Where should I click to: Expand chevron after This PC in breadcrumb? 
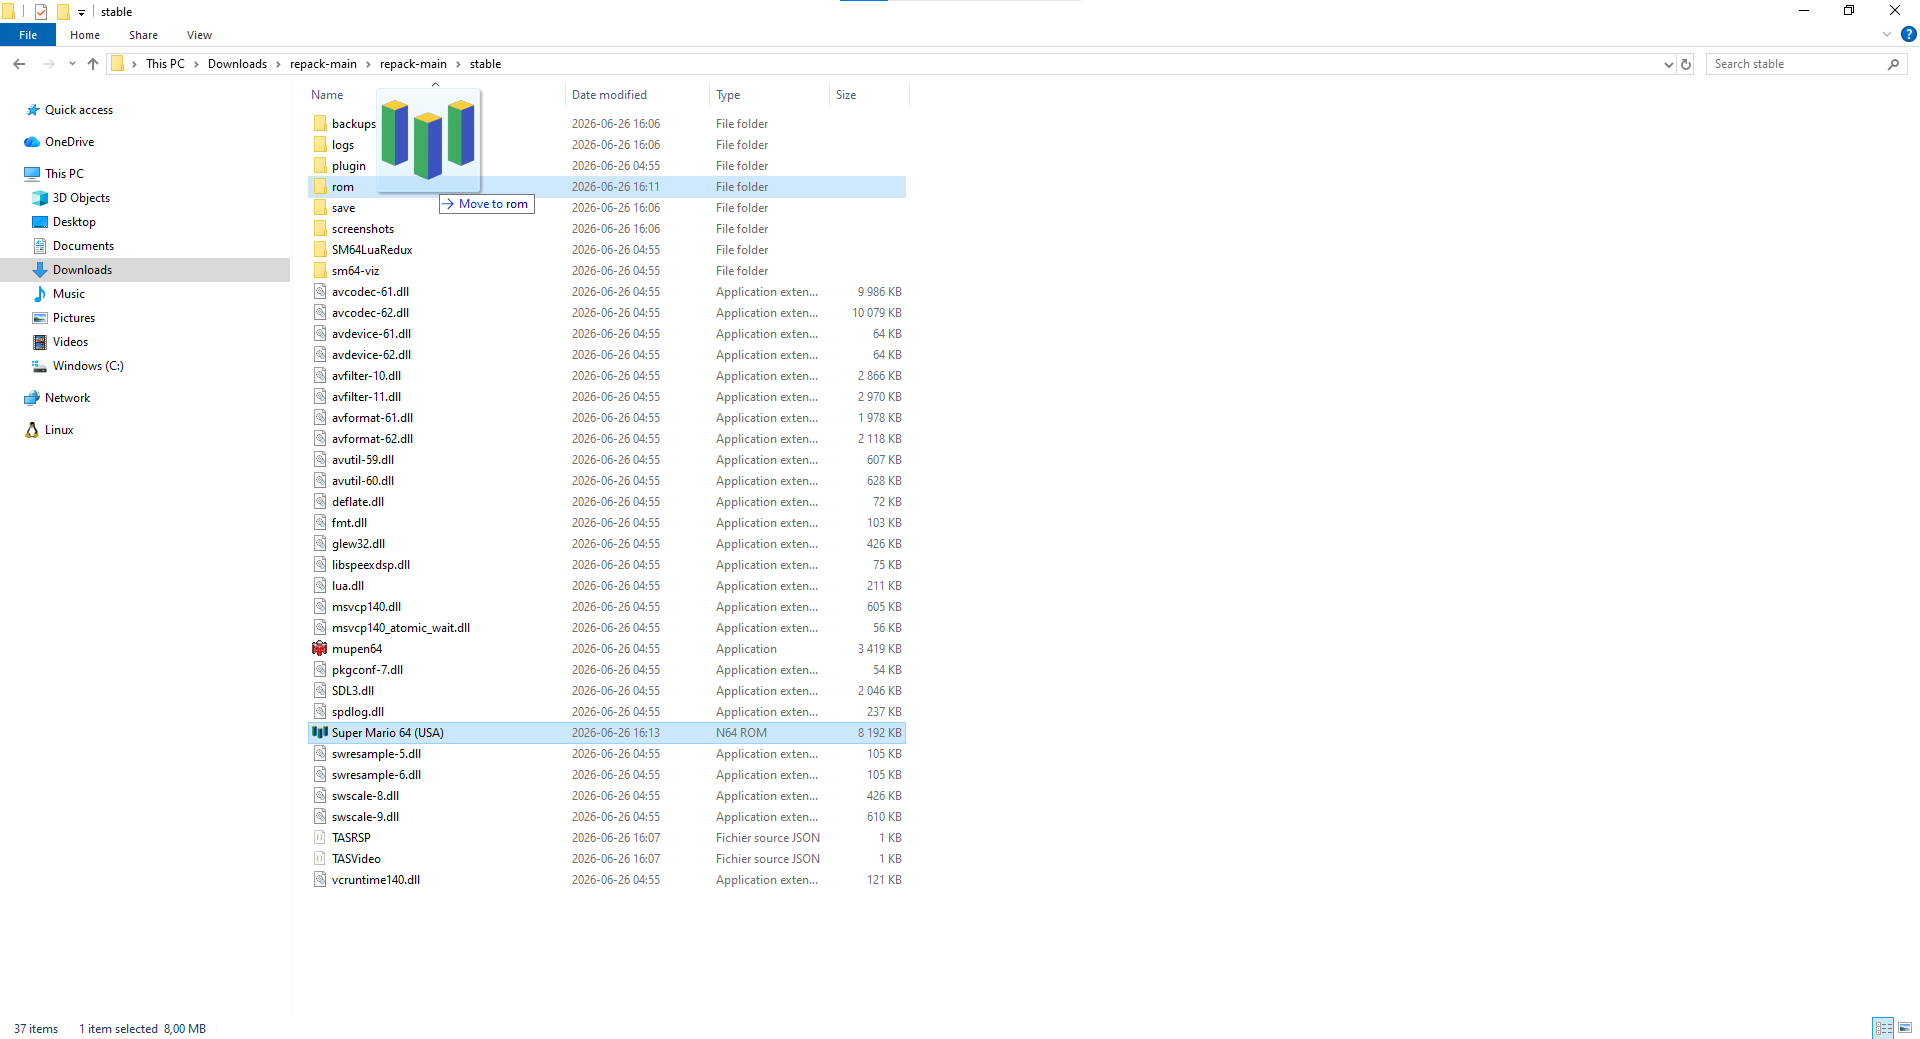[x=196, y=64]
